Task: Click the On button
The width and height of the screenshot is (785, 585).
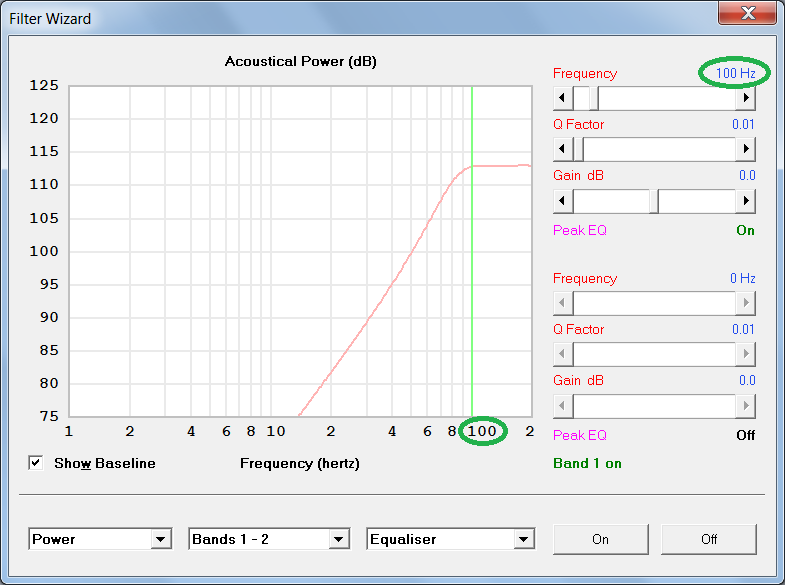Action: pos(601,539)
